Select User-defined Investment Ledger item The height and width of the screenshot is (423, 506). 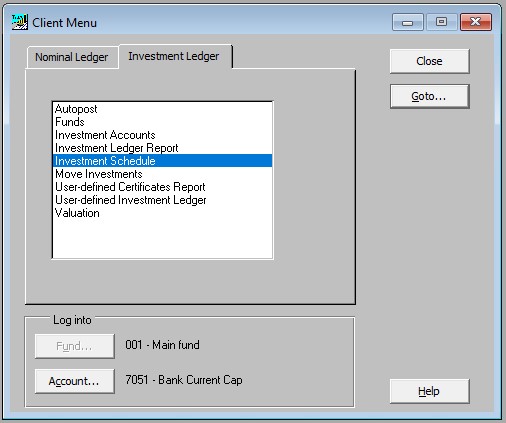(x=162, y=200)
